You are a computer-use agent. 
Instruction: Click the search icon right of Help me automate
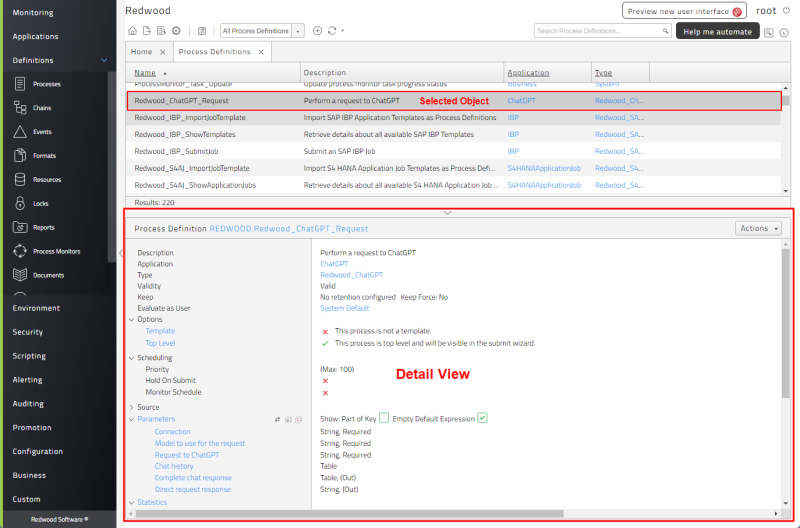(768, 32)
